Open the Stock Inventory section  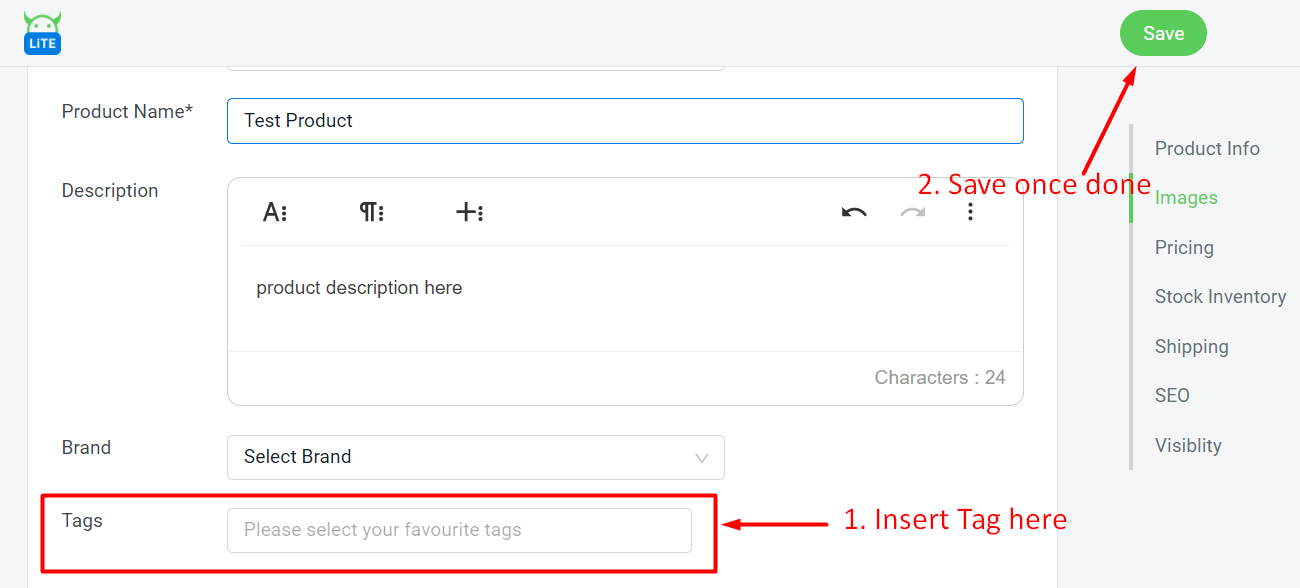point(1220,297)
